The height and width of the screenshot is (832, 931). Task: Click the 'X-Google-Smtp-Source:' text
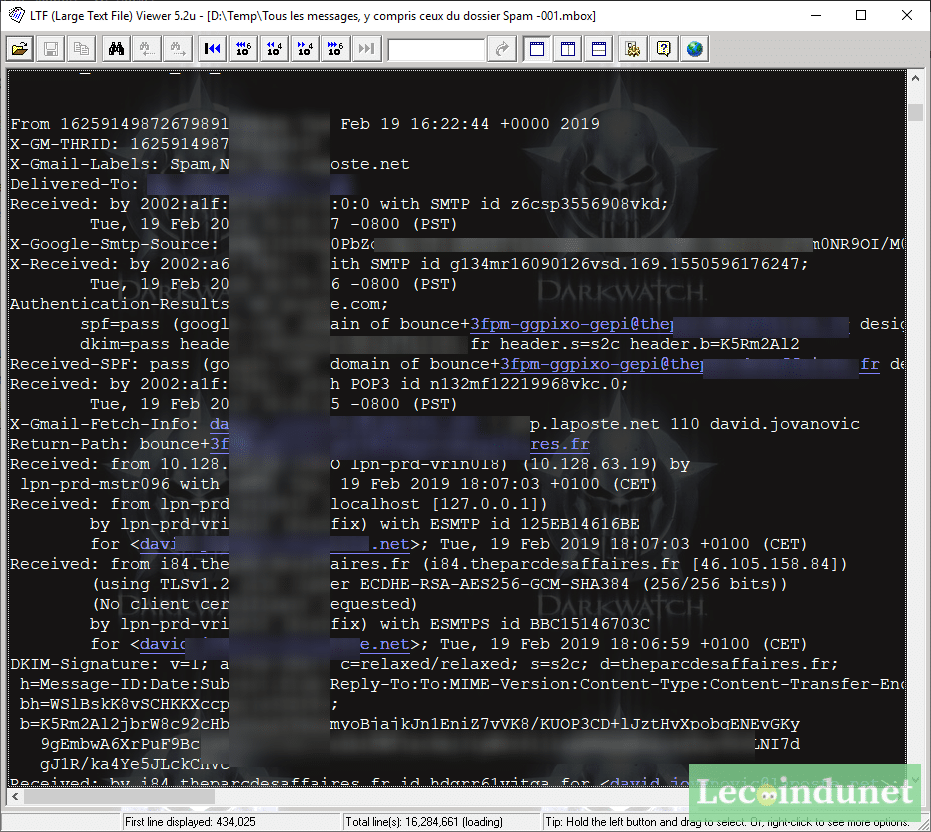[115, 244]
